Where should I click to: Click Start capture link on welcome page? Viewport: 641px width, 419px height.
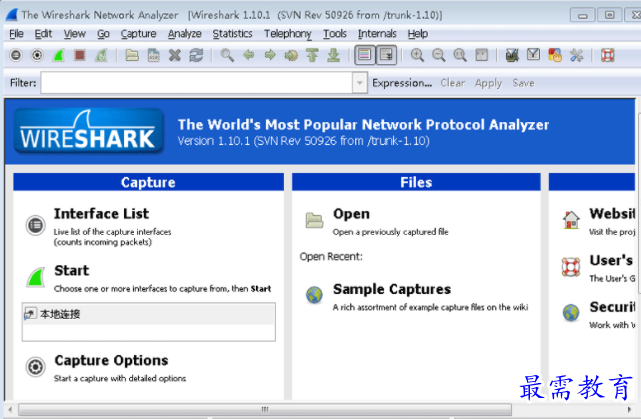(72, 270)
